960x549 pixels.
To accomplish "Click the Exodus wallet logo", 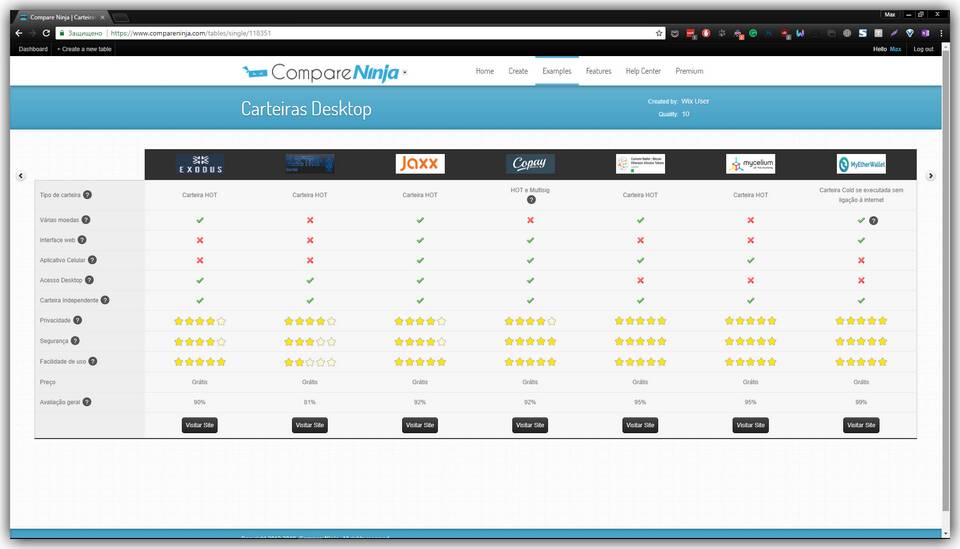I will (200, 164).
